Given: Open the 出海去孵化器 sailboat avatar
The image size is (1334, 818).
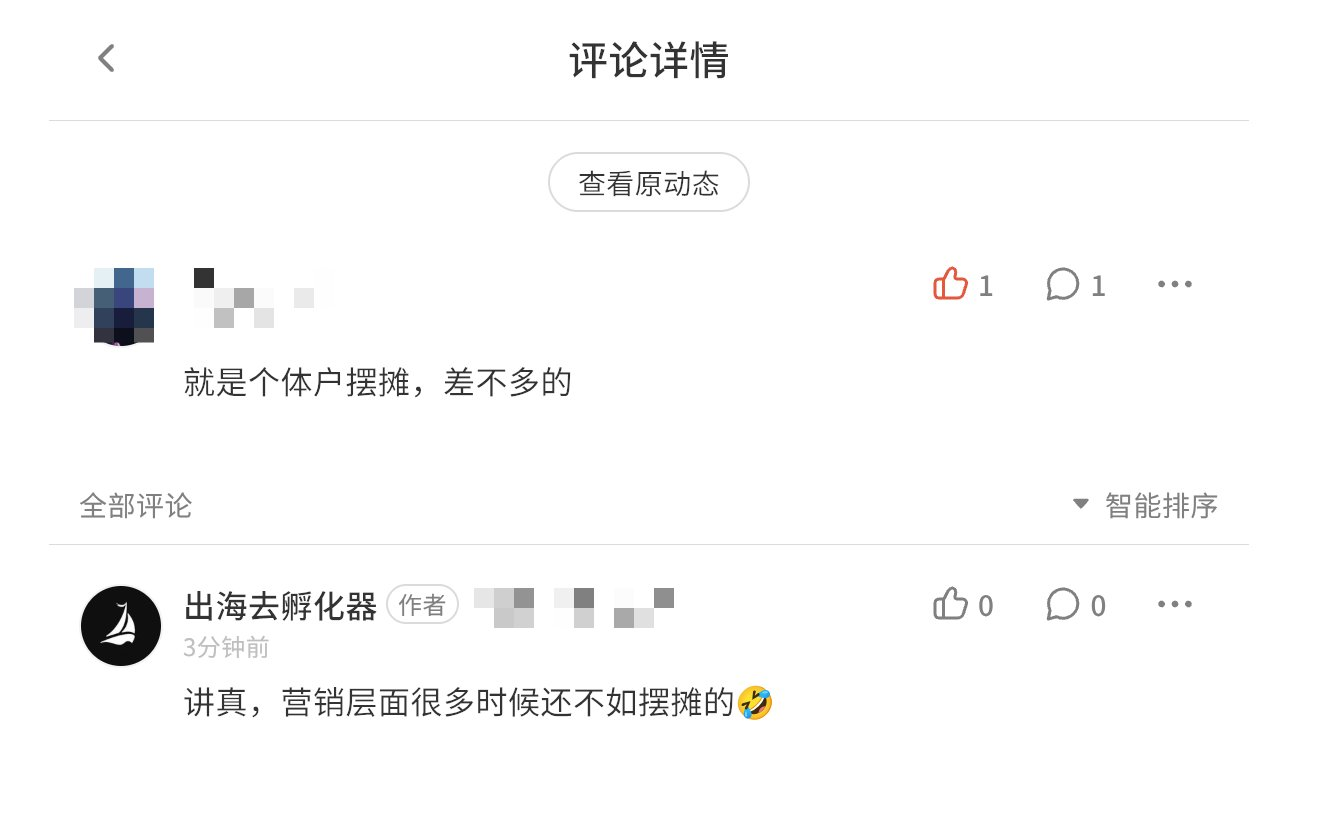Looking at the screenshot, I should click(x=121, y=626).
